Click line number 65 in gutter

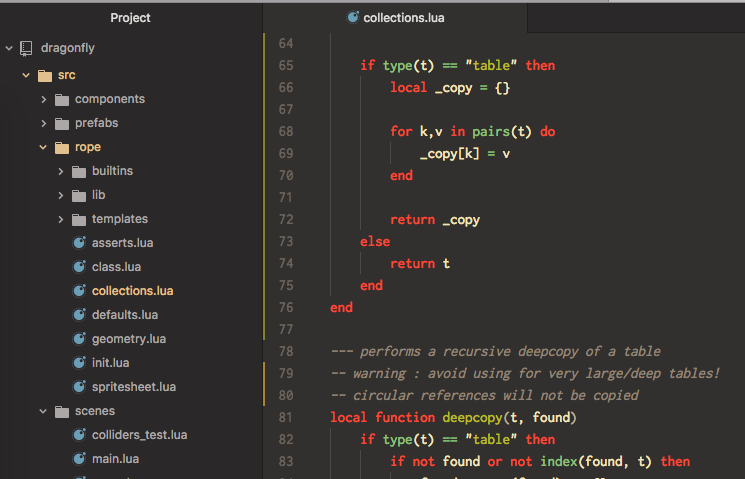click(x=286, y=66)
